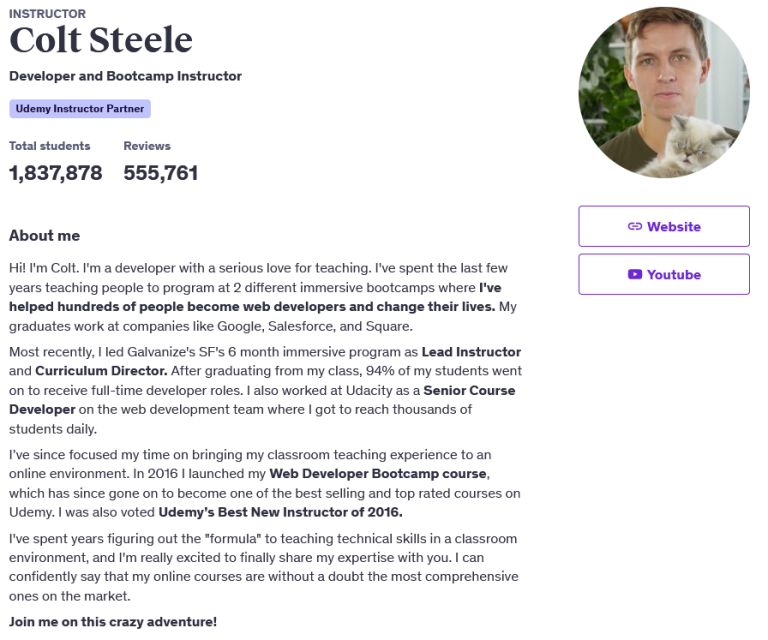
Task: Click the Colt Steele name heading
Action: pyautogui.click(x=101, y=41)
